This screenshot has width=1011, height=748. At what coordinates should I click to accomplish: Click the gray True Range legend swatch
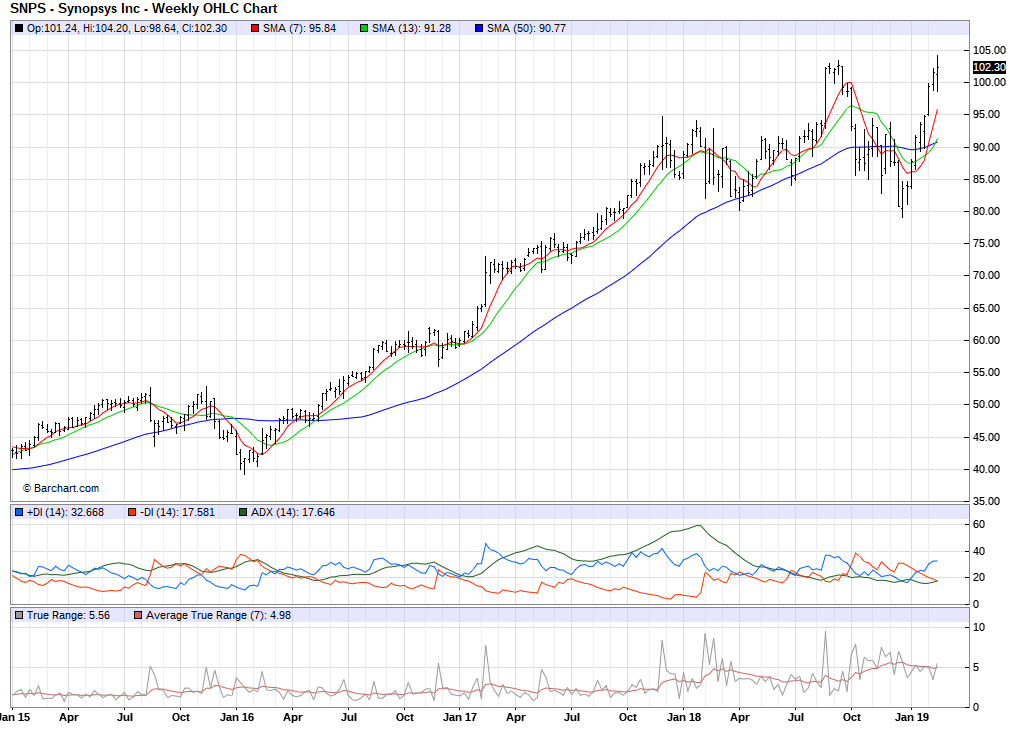click(x=19, y=615)
